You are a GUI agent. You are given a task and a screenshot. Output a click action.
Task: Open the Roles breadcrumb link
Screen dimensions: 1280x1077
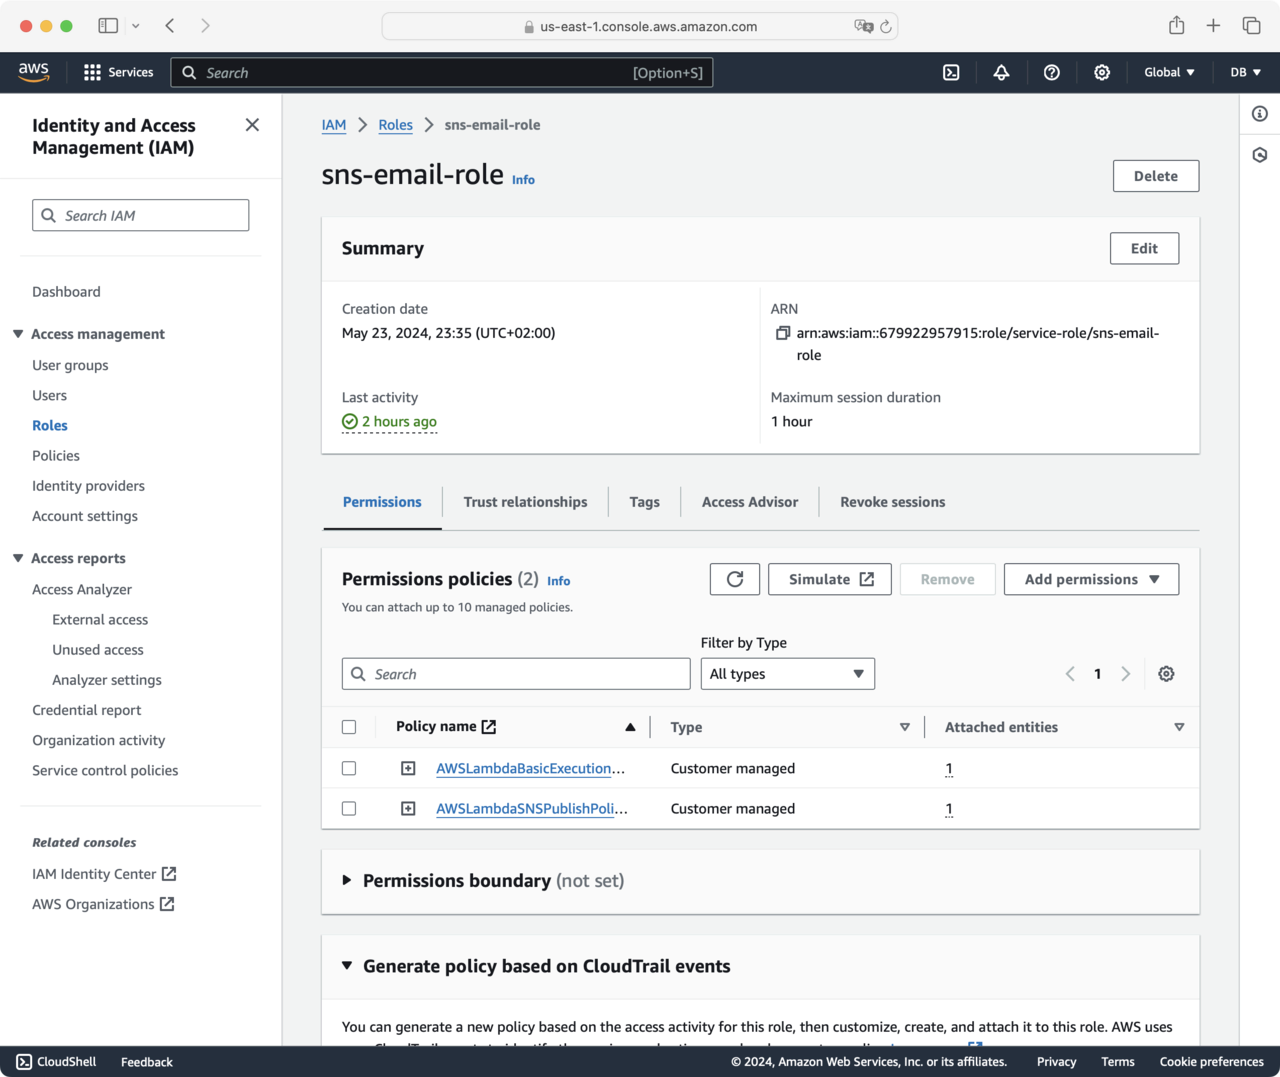point(395,125)
